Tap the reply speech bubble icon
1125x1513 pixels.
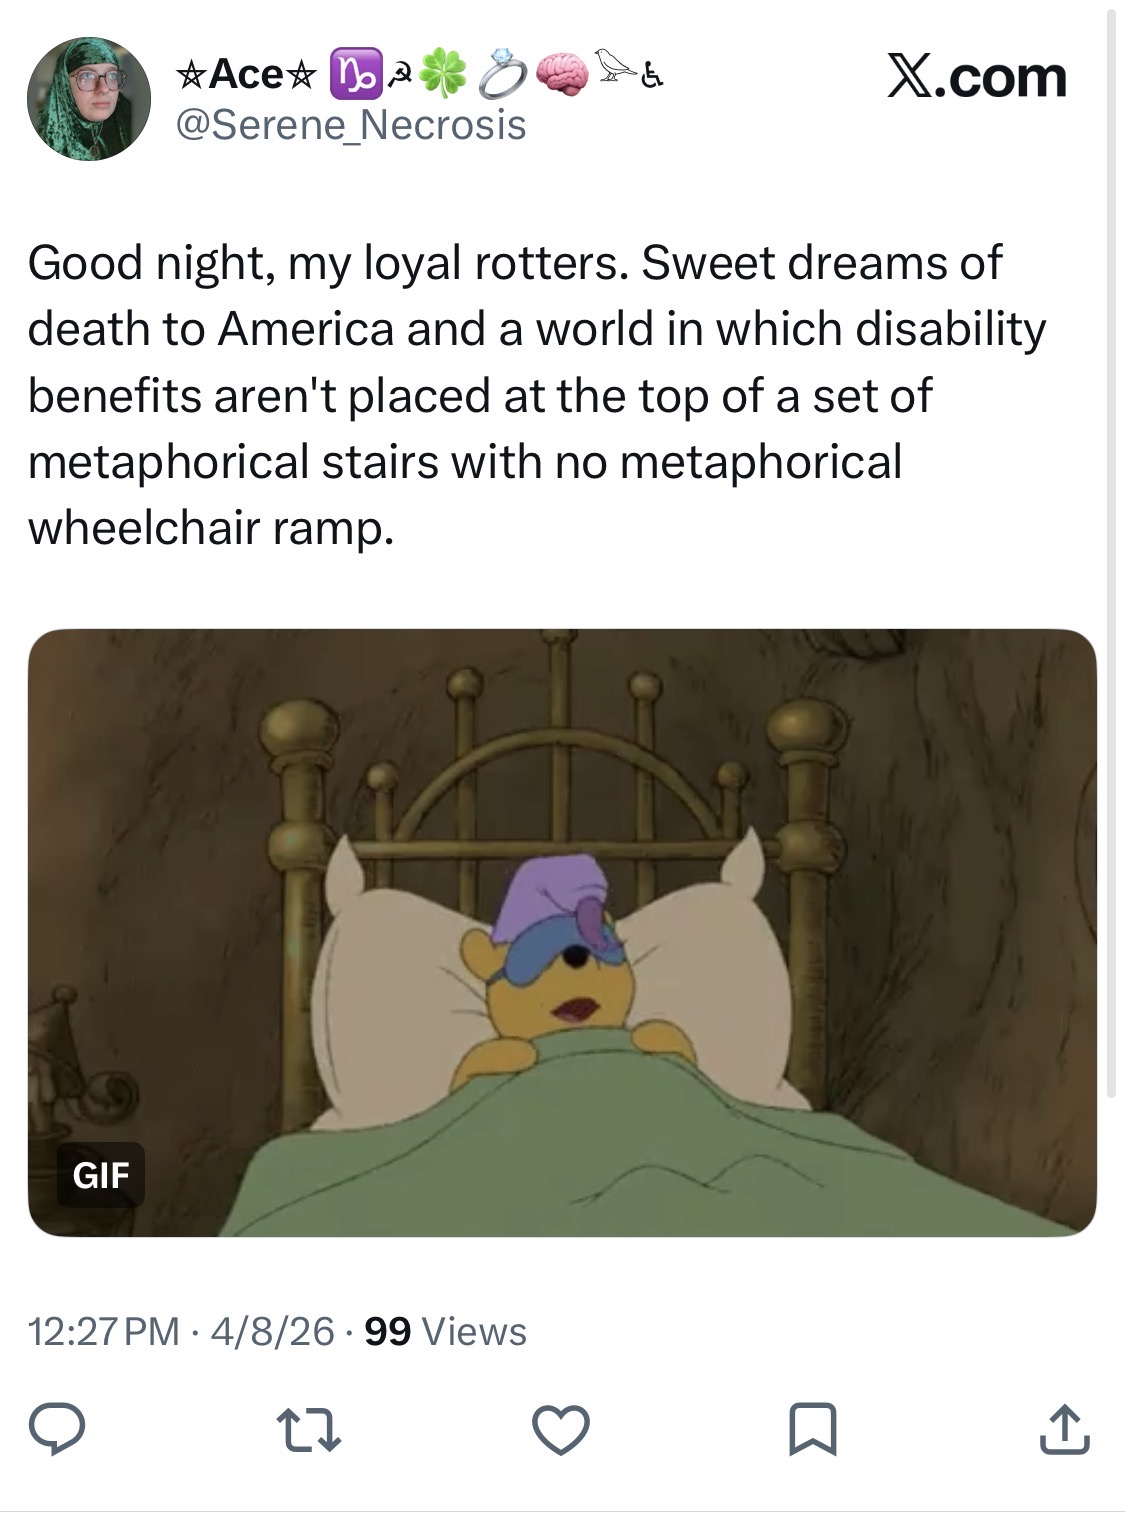[56, 1429]
